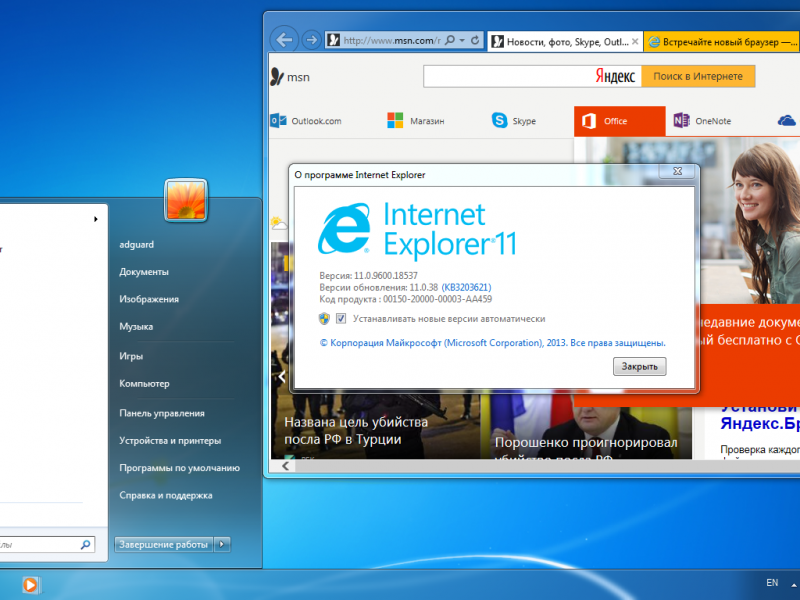The image size is (800, 600).
Task: Click the Закрыть button in About dialog
Action: coord(639,366)
